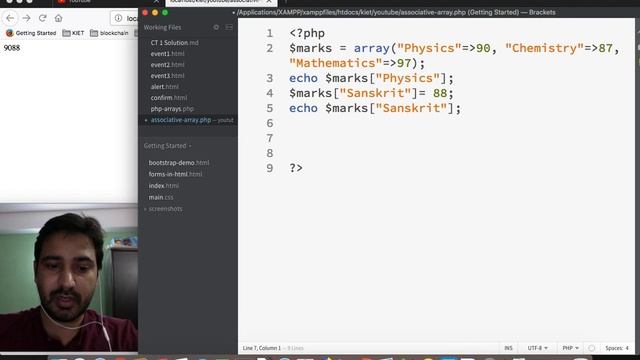Screen dimensions: 640x360
Task: Open the Getting Started bookmark
Action: click(x=31, y=33)
